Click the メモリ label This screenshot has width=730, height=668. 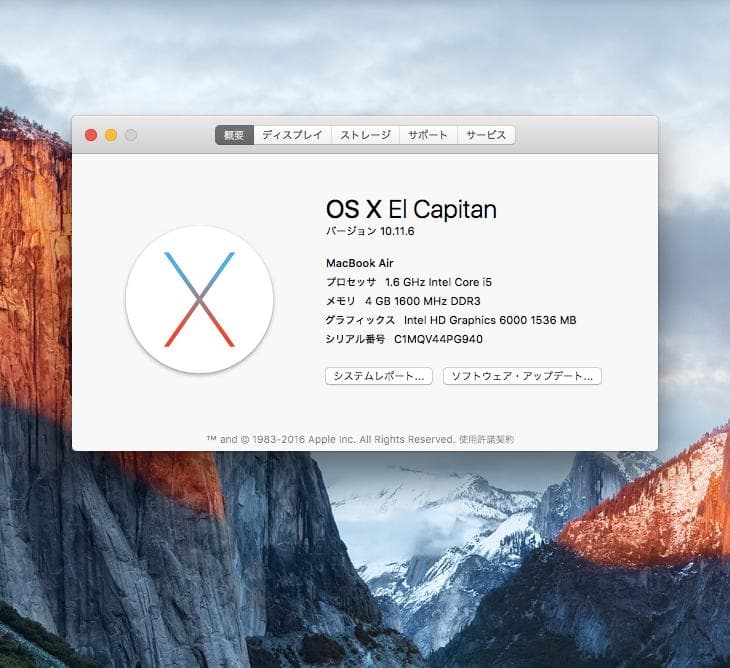(341, 301)
